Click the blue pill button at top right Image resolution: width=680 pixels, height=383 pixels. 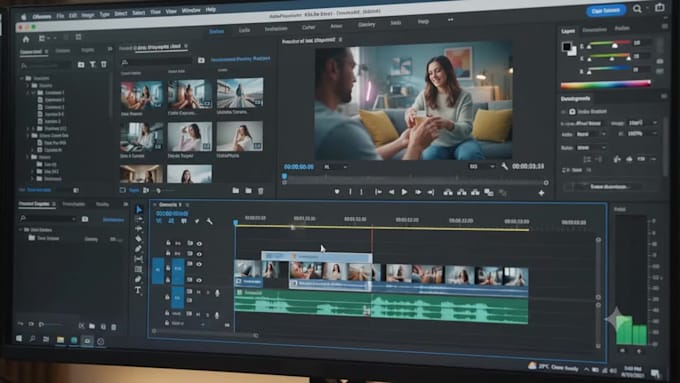pyautogui.click(x=605, y=11)
